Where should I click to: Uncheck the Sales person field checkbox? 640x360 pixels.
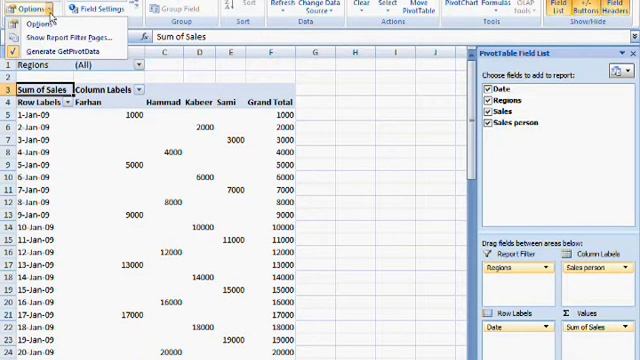[x=488, y=123]
